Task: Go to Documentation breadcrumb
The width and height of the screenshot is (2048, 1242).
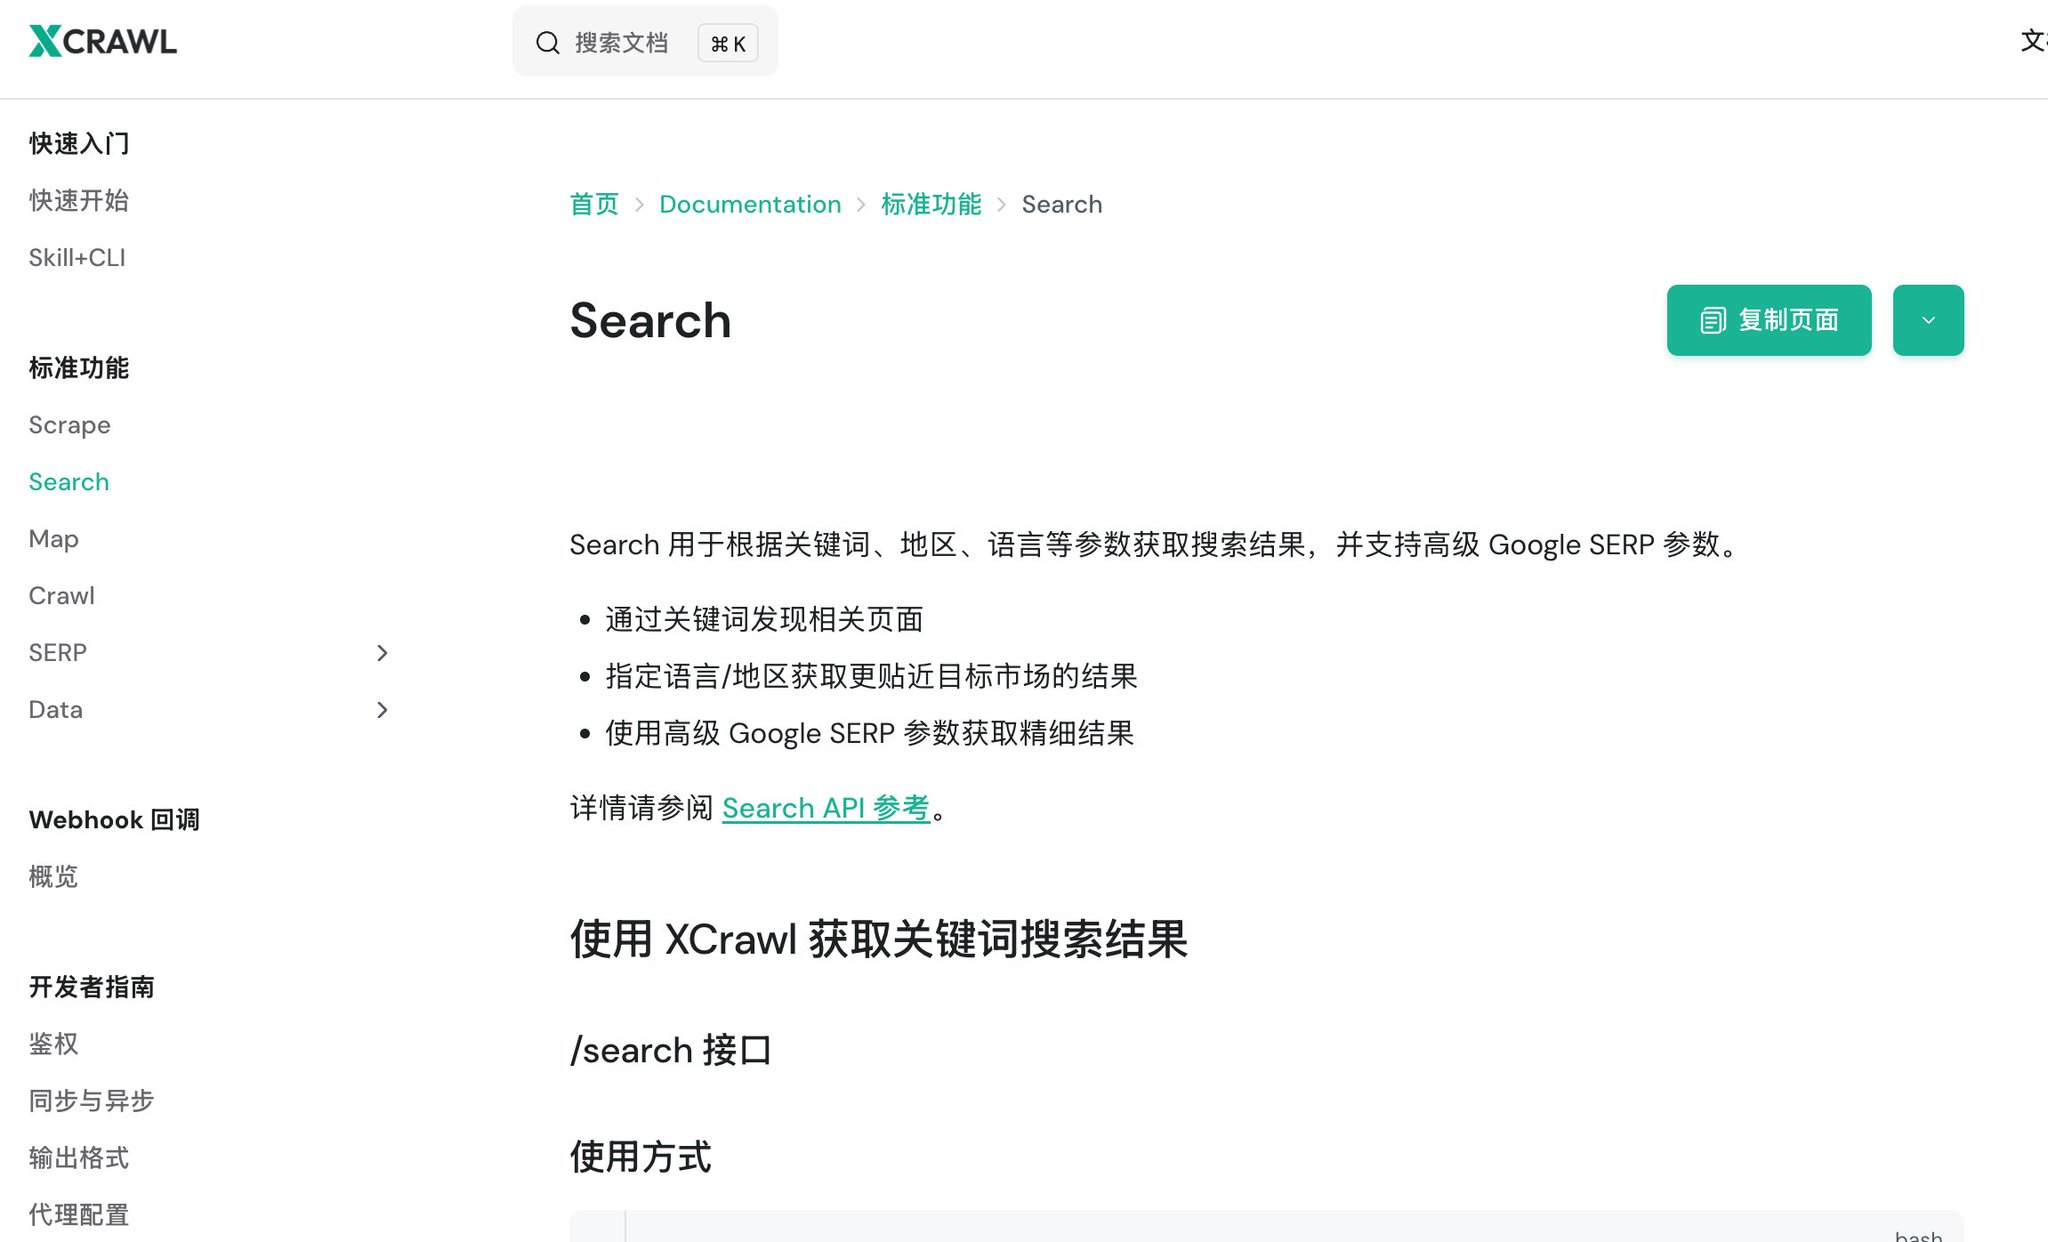Action: pyautogui.click(x=750, y=204)
